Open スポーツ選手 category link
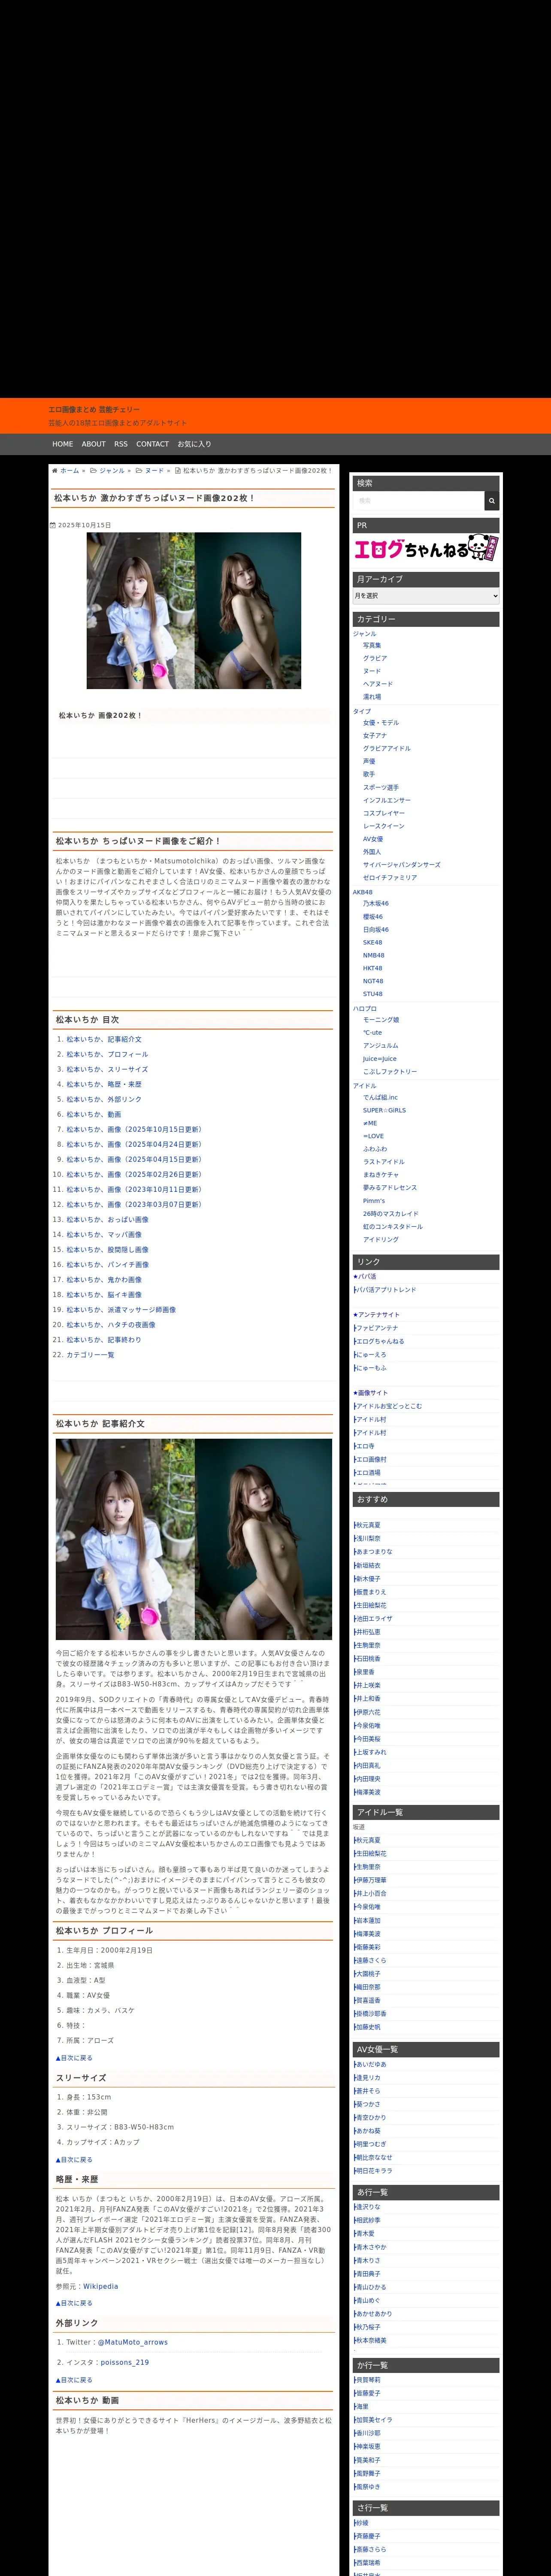The width and height of the screenshot is (551, 2576). tap(381, 787)
